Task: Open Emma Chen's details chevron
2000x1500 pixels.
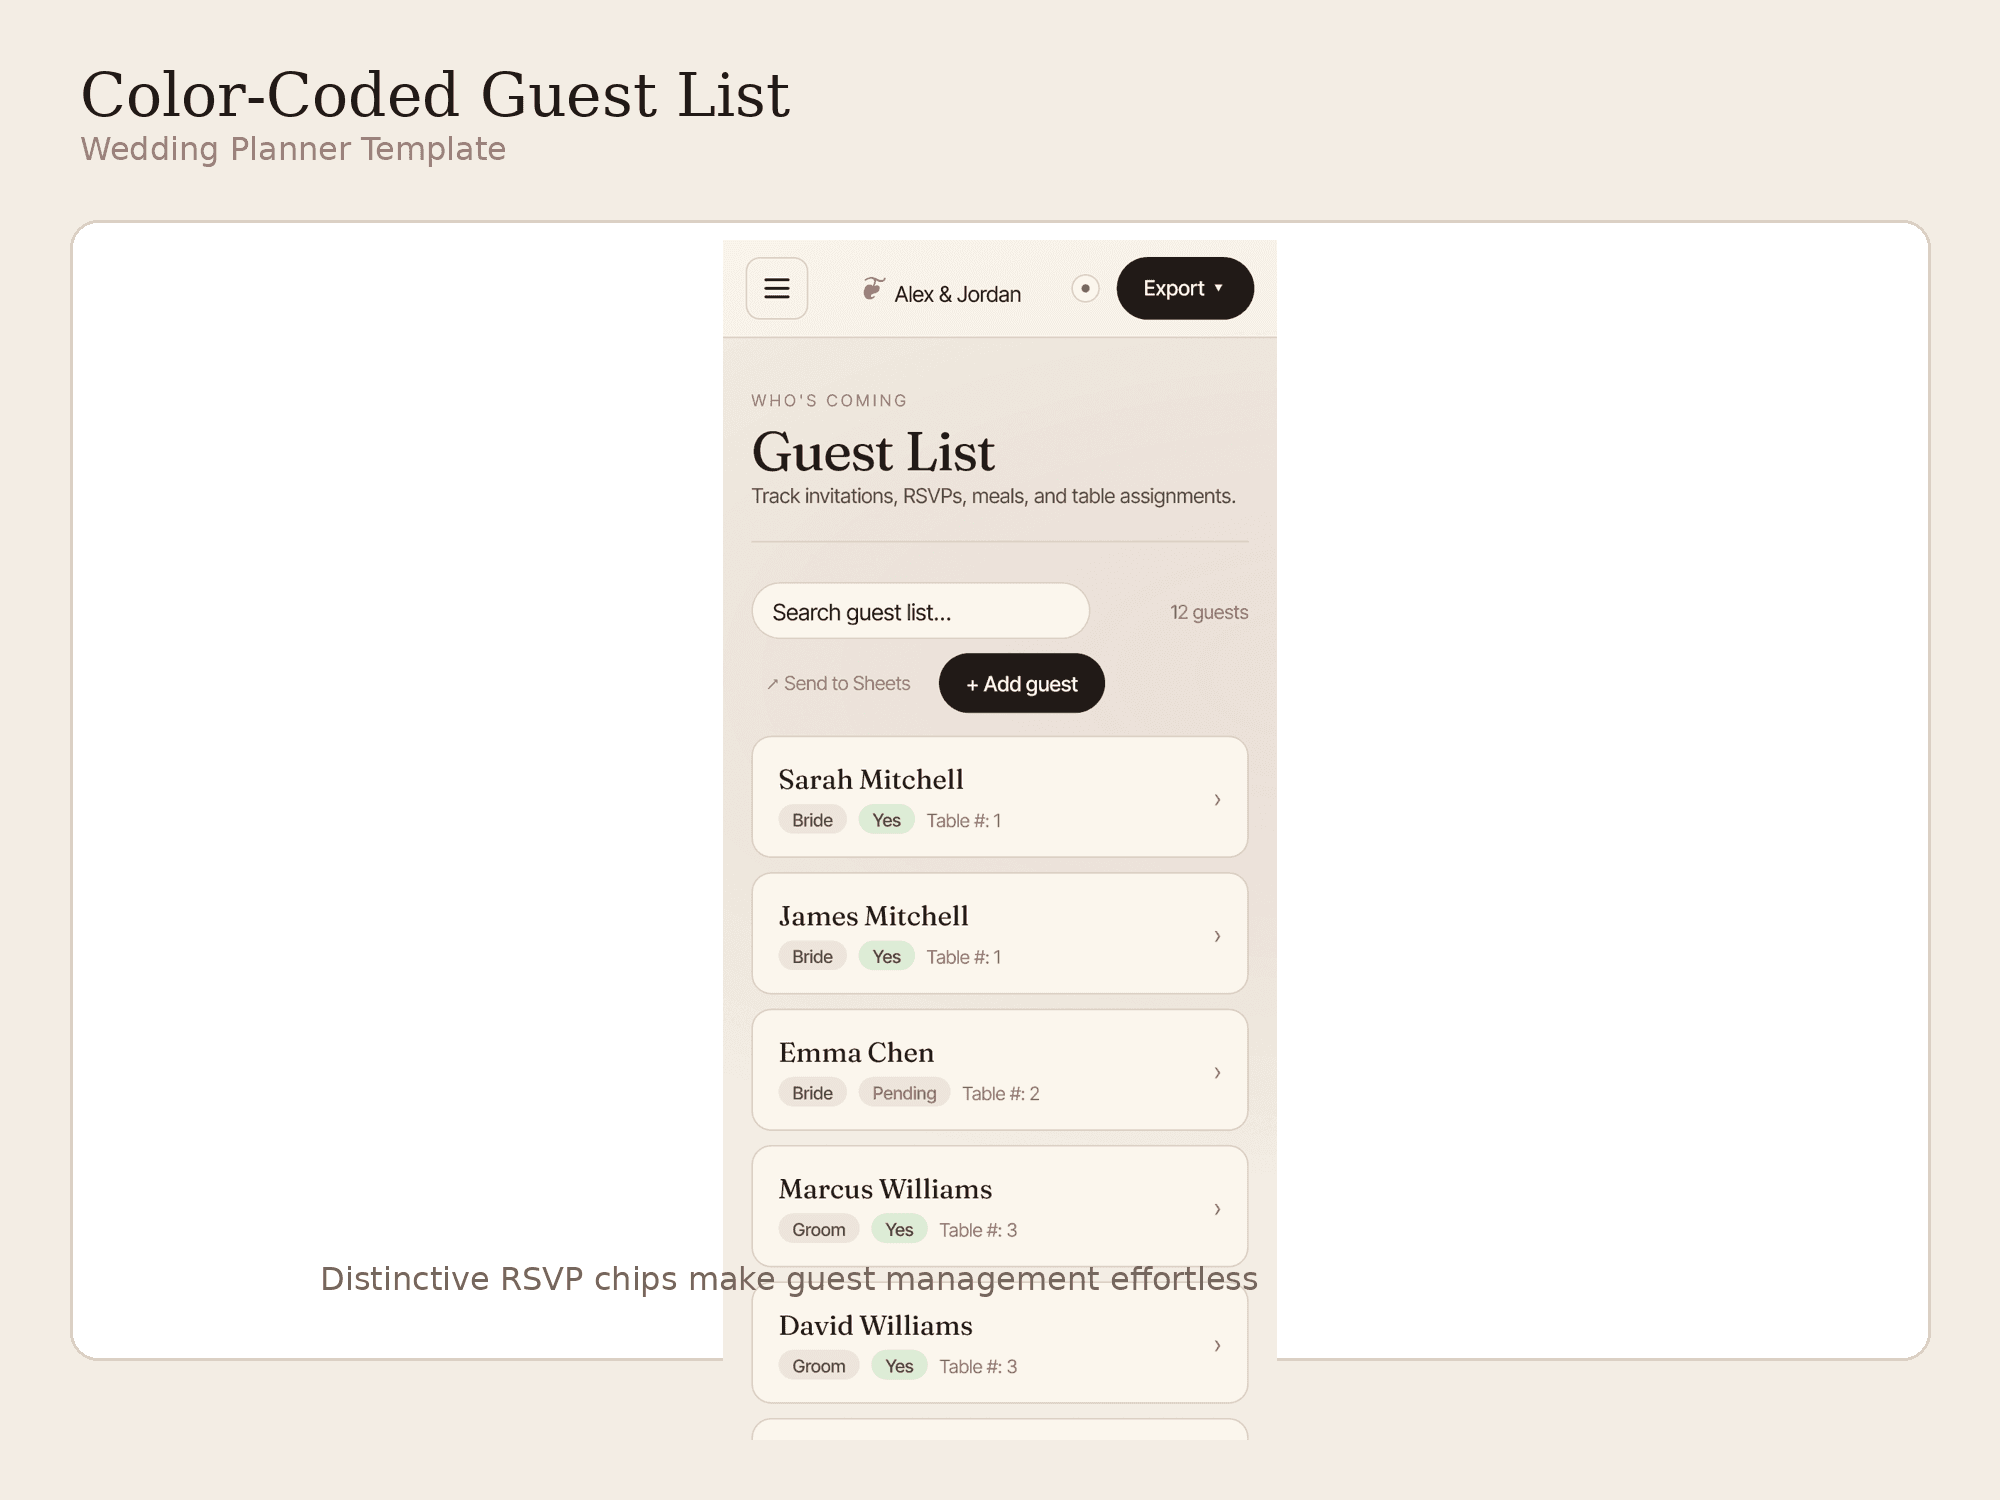Action: click(x=1217, y=1072)
